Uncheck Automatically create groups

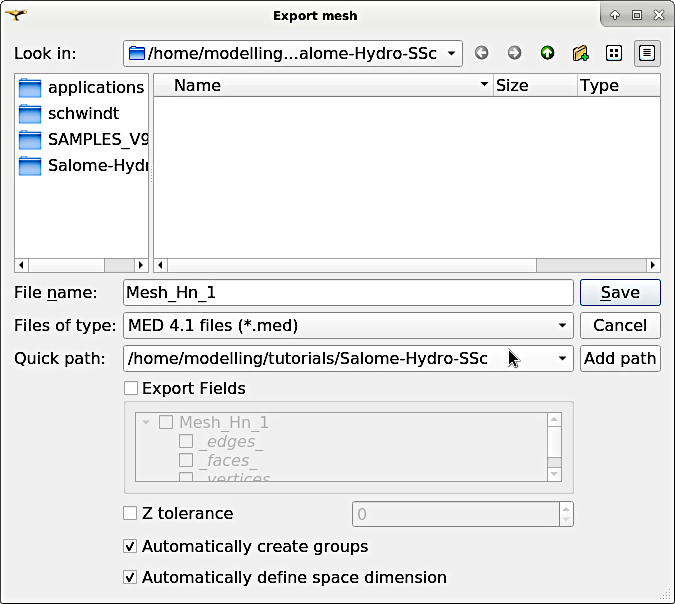point(130,546)
